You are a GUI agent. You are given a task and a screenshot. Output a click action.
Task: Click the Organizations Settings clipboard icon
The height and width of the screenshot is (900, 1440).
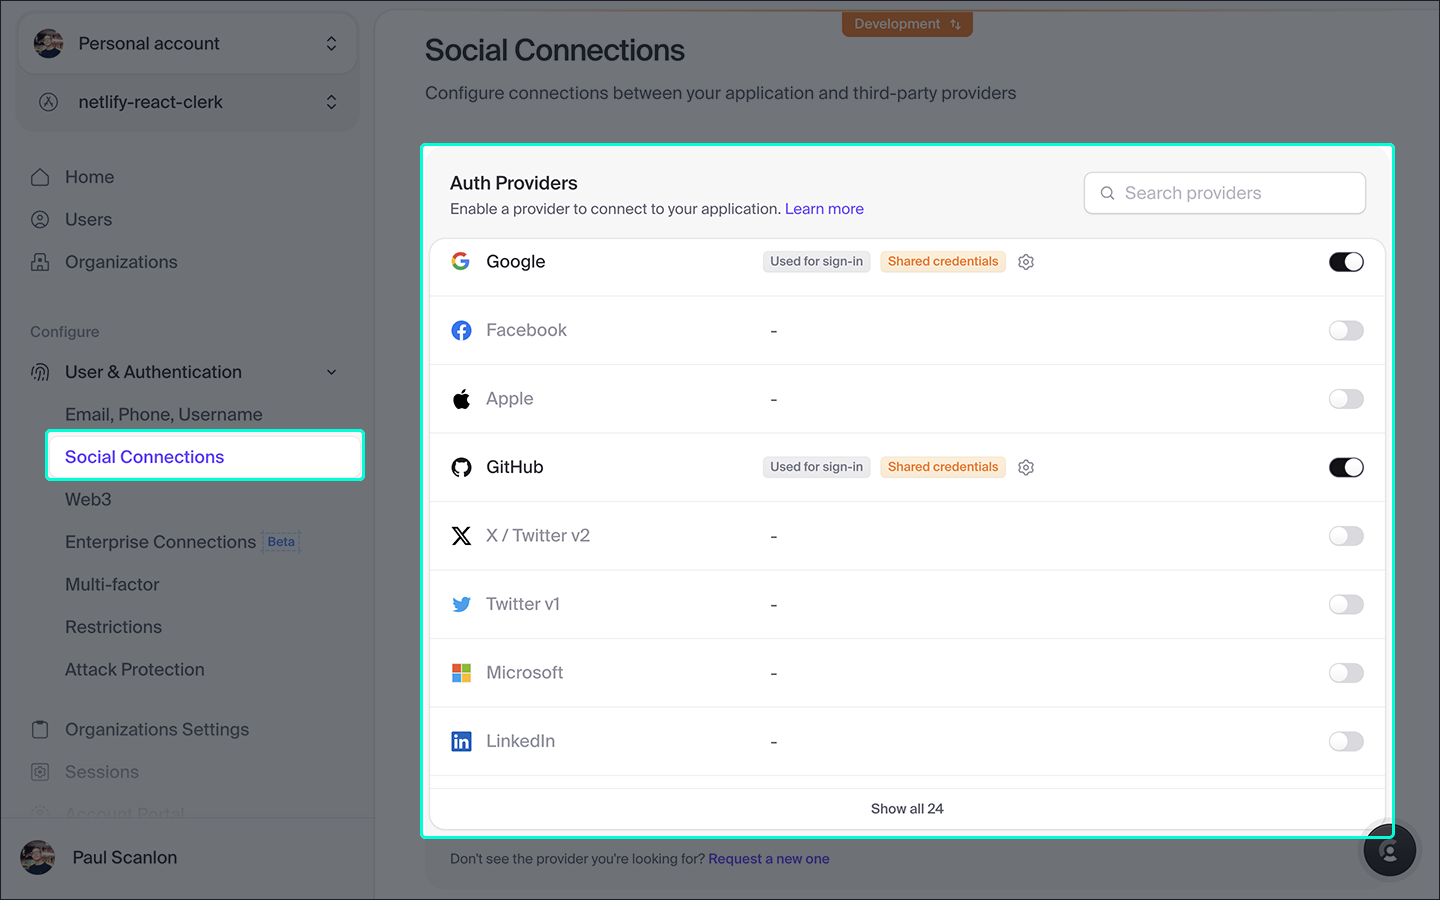pyautogui.click(x=40, y=729)
